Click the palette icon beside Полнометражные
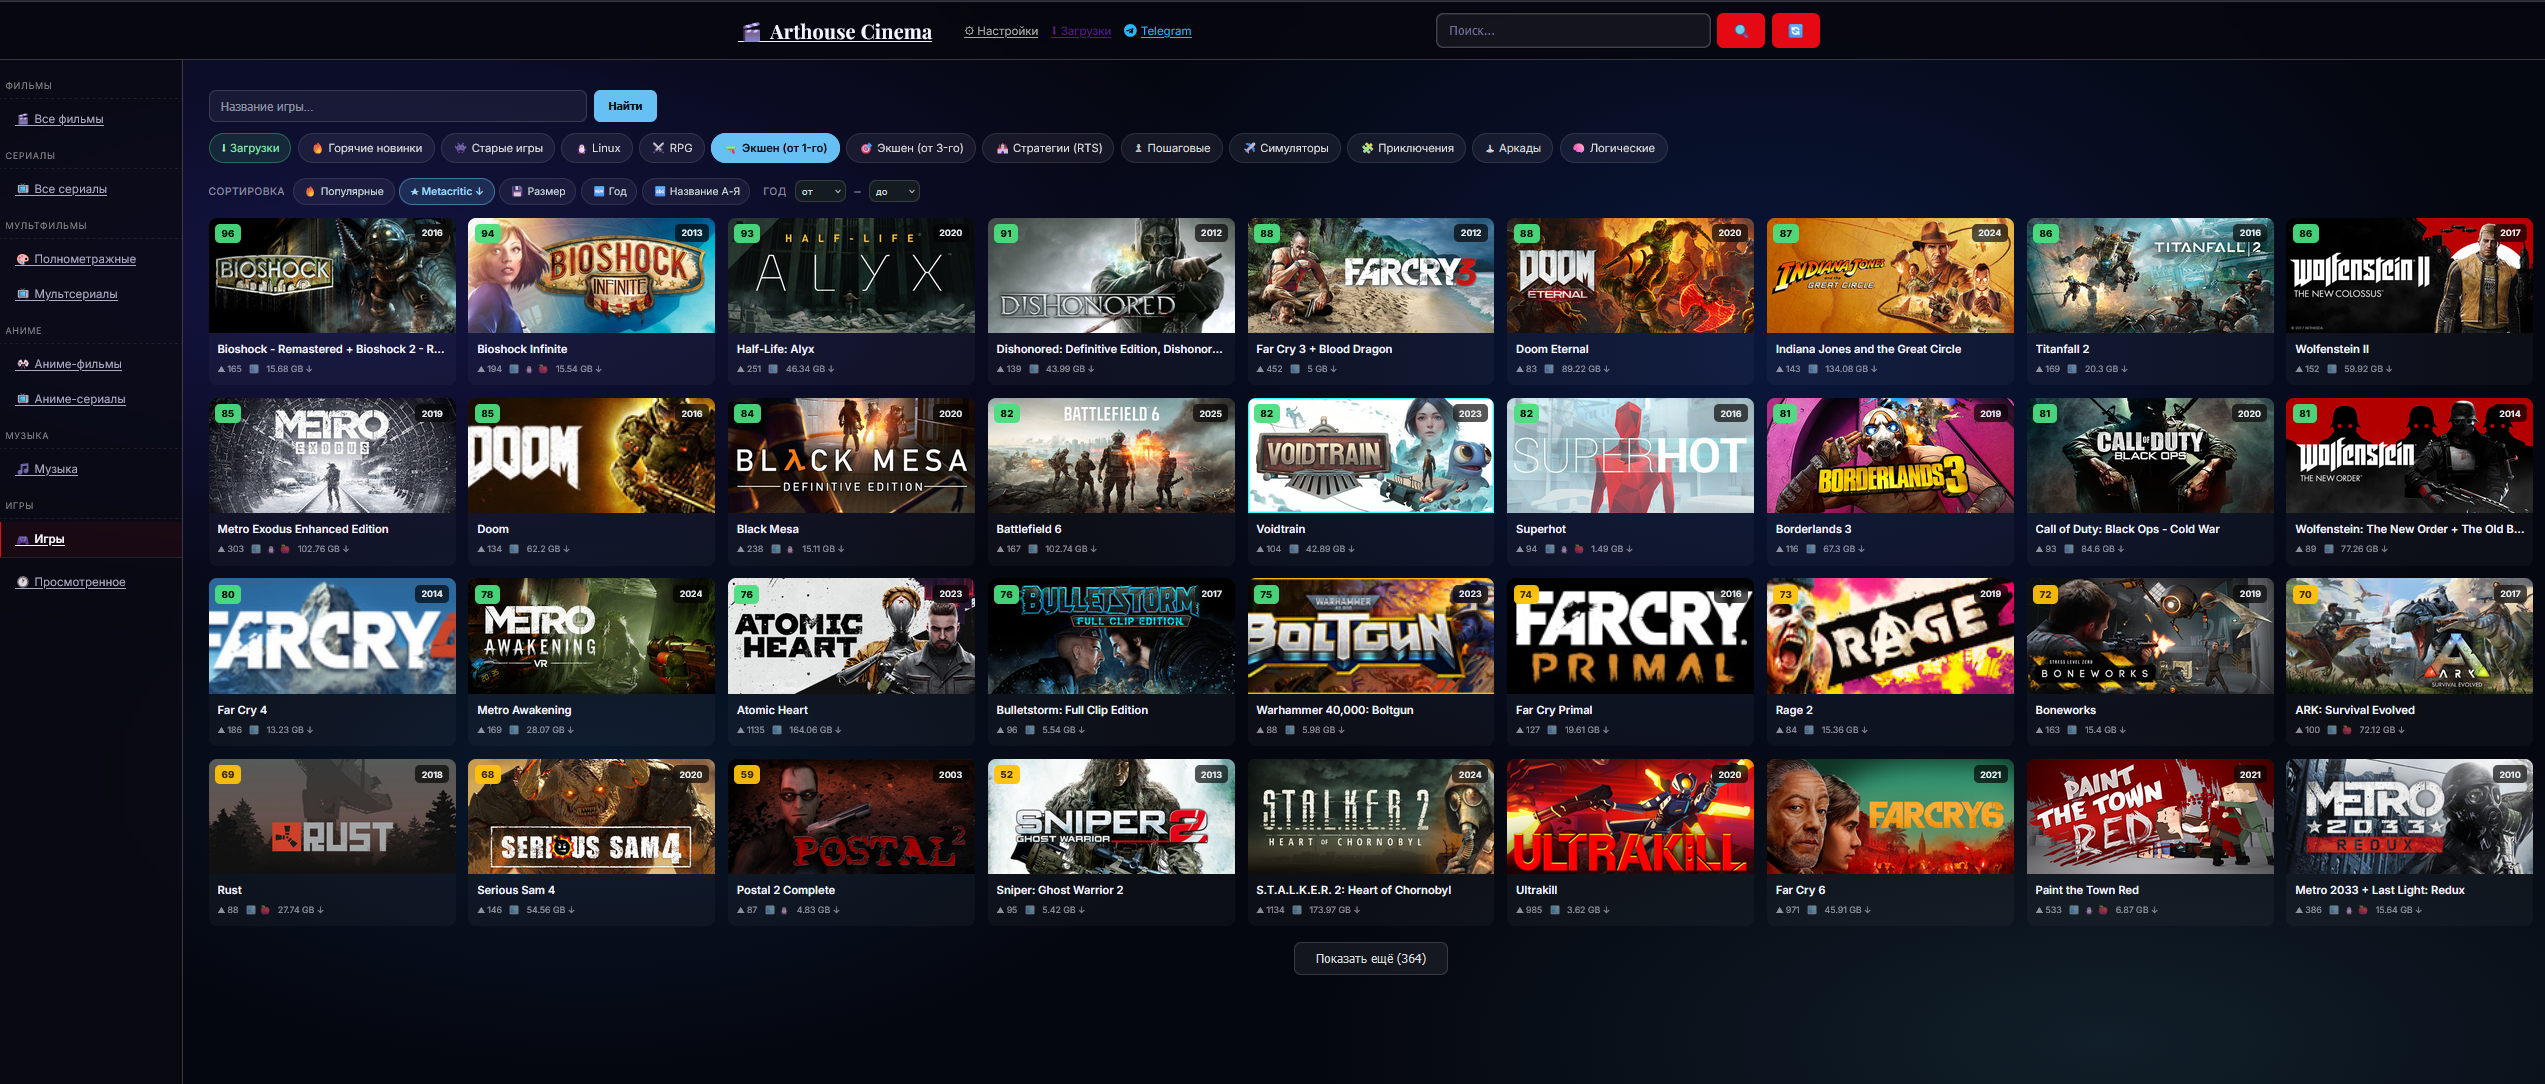The image size is (2545, 1084). (x=22, y=259)
